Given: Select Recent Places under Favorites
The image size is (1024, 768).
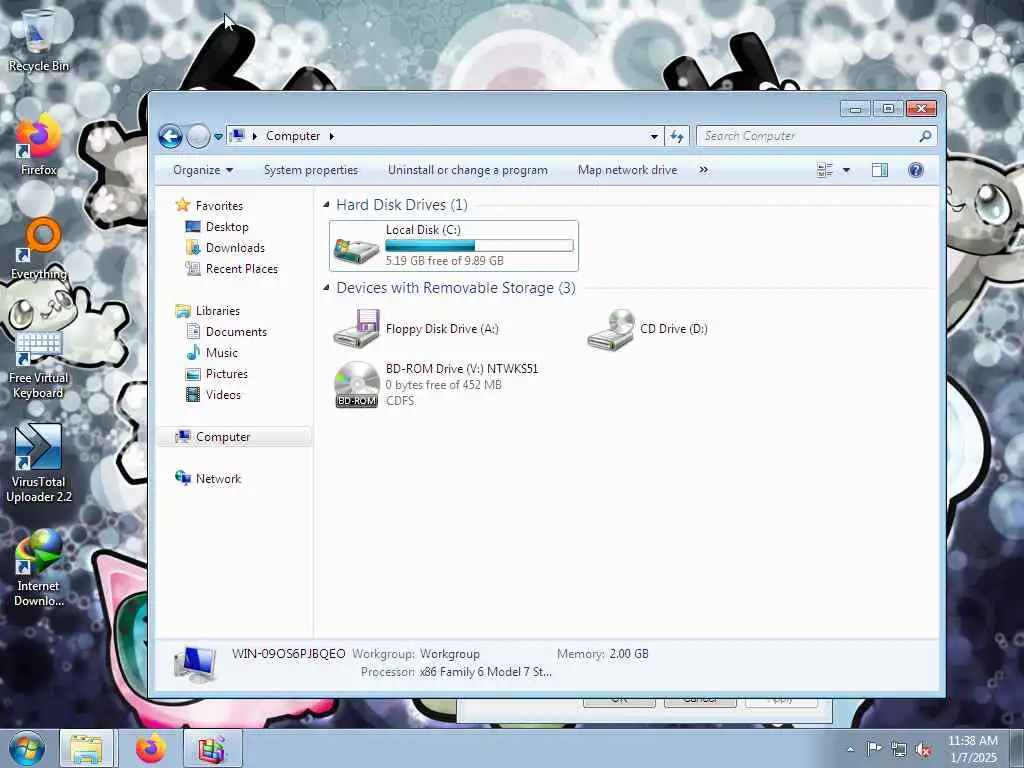Looking at the screenshot, I should coord(232,268).
